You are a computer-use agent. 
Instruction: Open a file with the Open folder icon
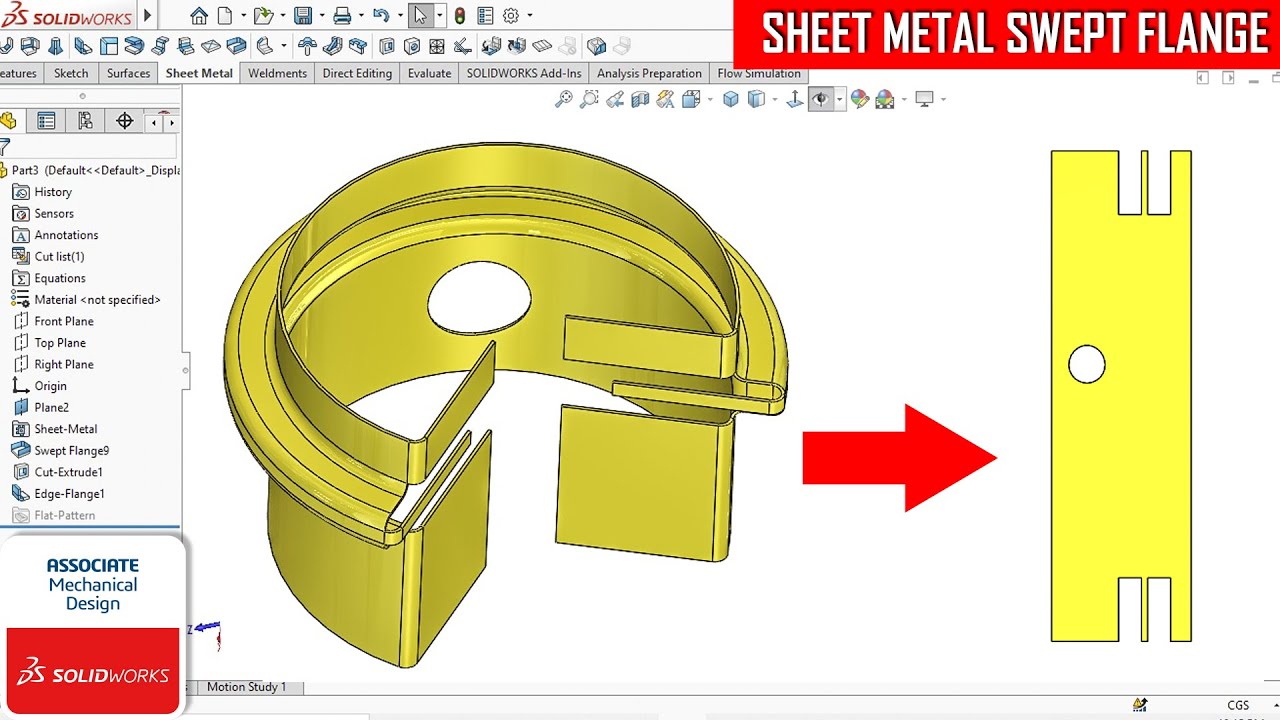pyautogui.click(x=262, y=16)
